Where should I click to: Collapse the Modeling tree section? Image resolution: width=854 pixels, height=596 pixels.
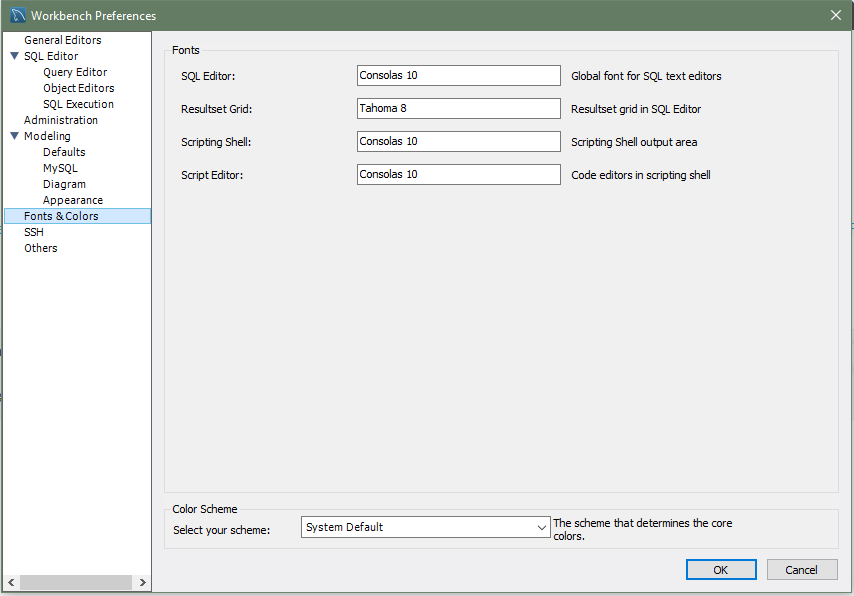tap(14, 137)
